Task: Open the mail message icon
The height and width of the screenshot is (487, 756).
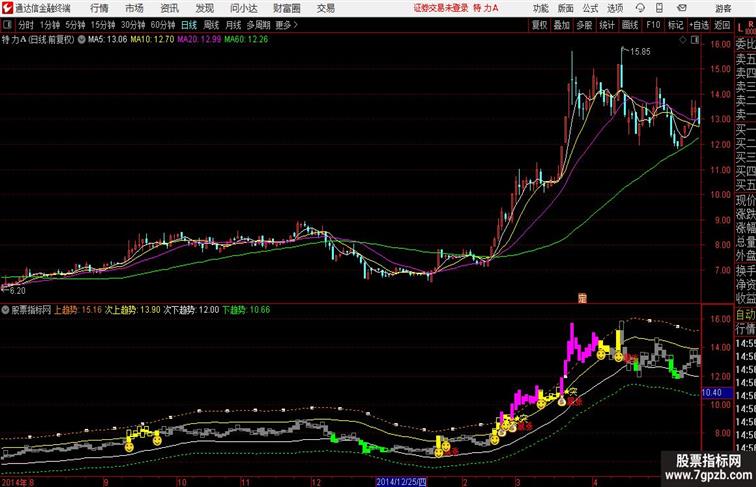Action: (682, 8)
